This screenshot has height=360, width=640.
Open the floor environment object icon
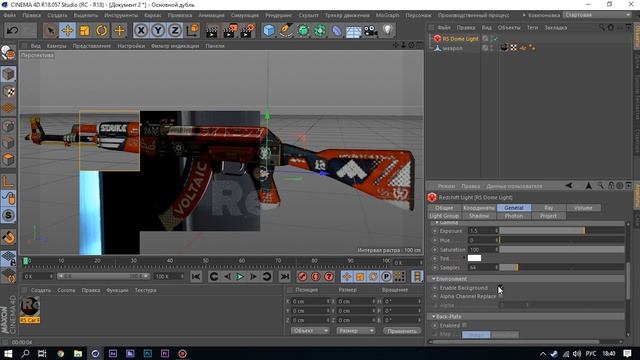point(353,31)
